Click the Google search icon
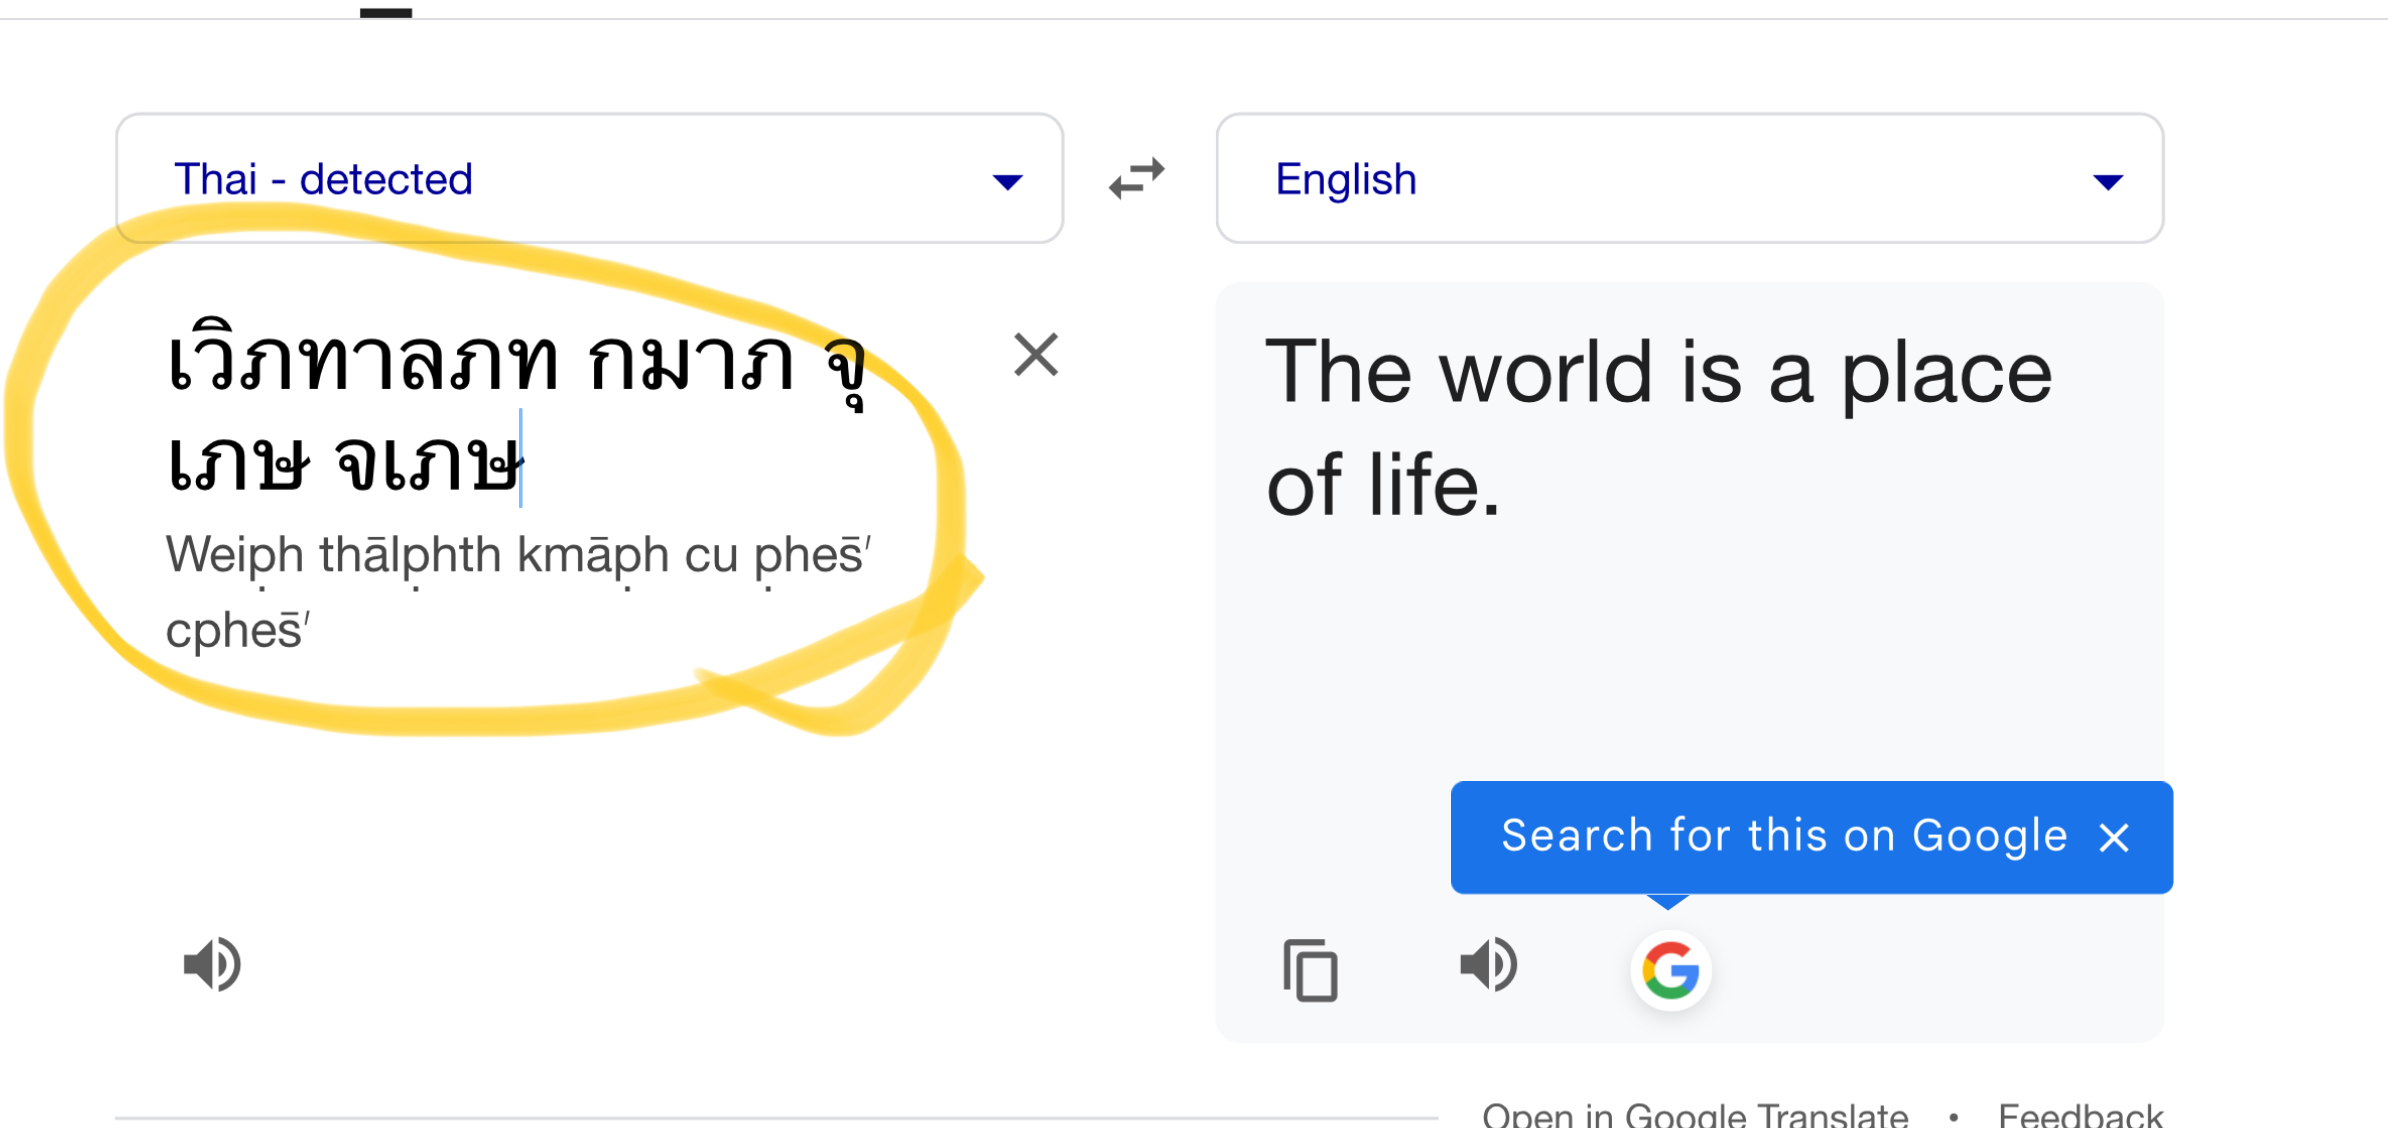The width and height of the screenshot is (2388, 1128). tap(1670, 970)
